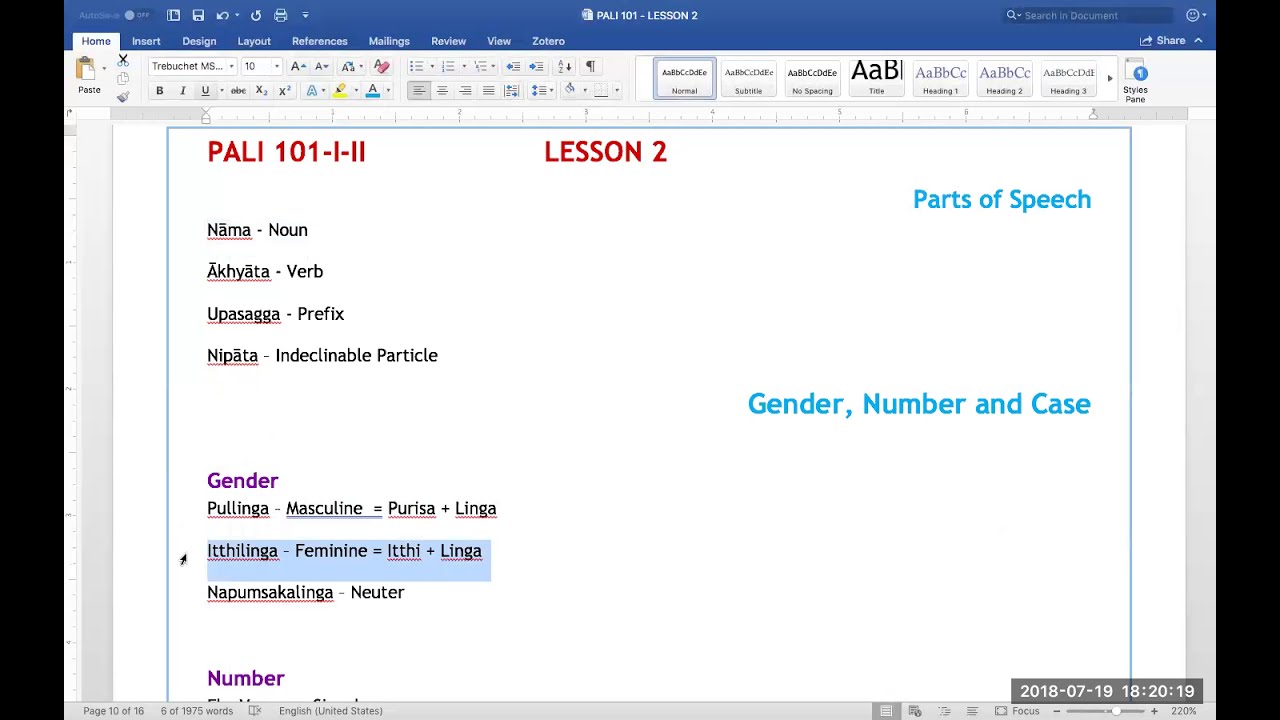Apply the Heading 1 style

[x=940, y=78]
